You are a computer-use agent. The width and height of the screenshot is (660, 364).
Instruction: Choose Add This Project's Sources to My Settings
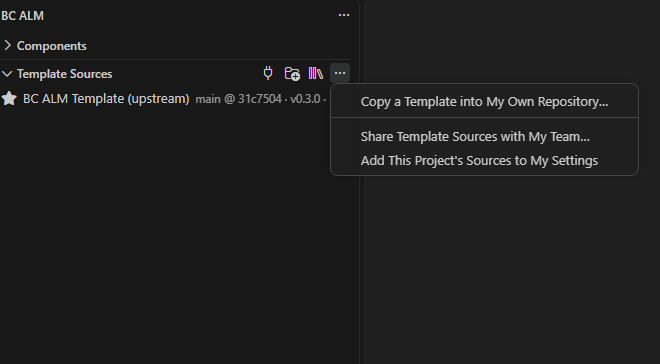(484, 161)
